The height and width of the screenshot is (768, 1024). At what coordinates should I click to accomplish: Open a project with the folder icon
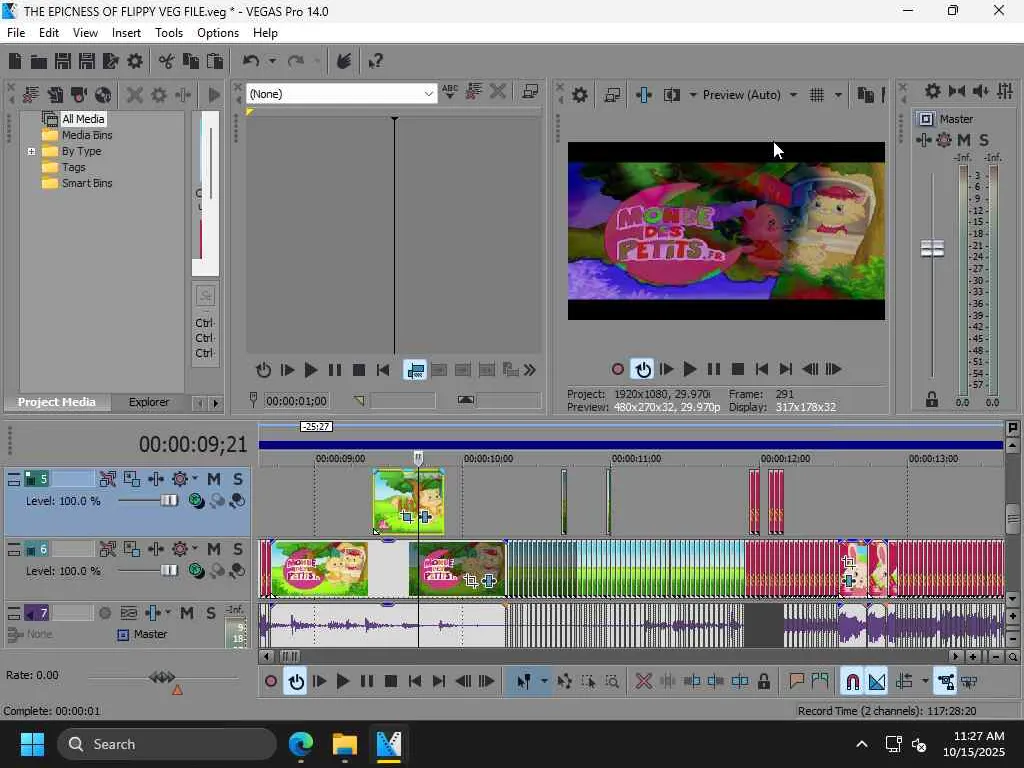39,61
